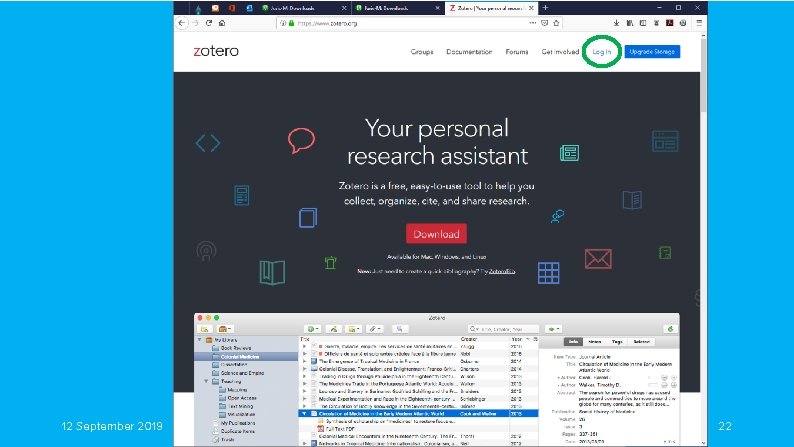The height and width of the screenshot is (447, 794).
Task: Click the green Sync icon in Zotero screenshot
Action: click(x=670, y=329)
